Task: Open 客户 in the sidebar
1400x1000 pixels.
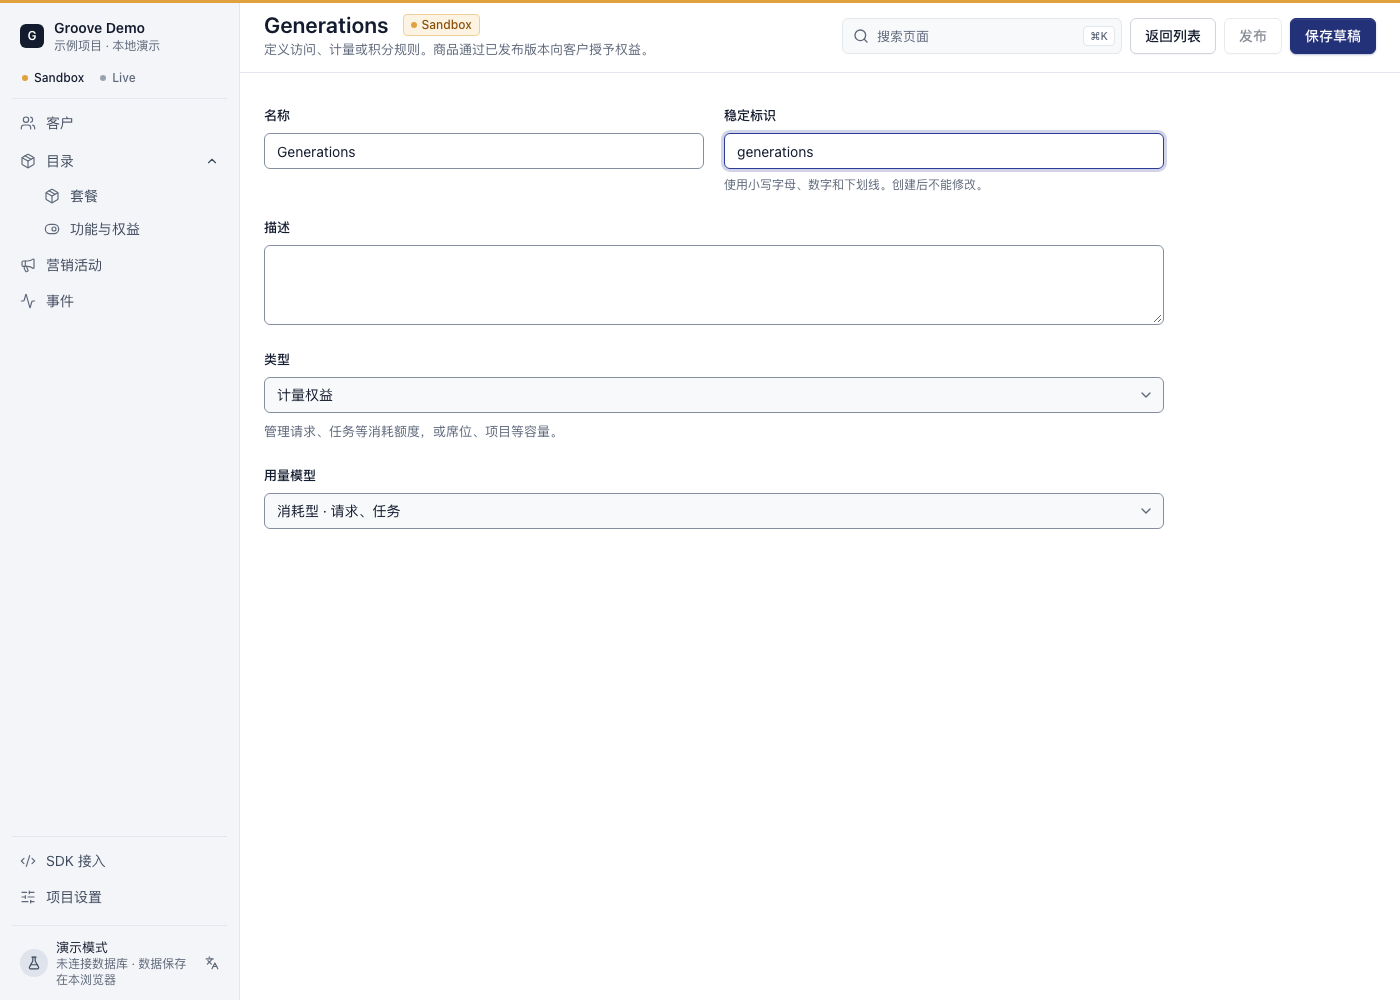Action: tap(120, 123)
